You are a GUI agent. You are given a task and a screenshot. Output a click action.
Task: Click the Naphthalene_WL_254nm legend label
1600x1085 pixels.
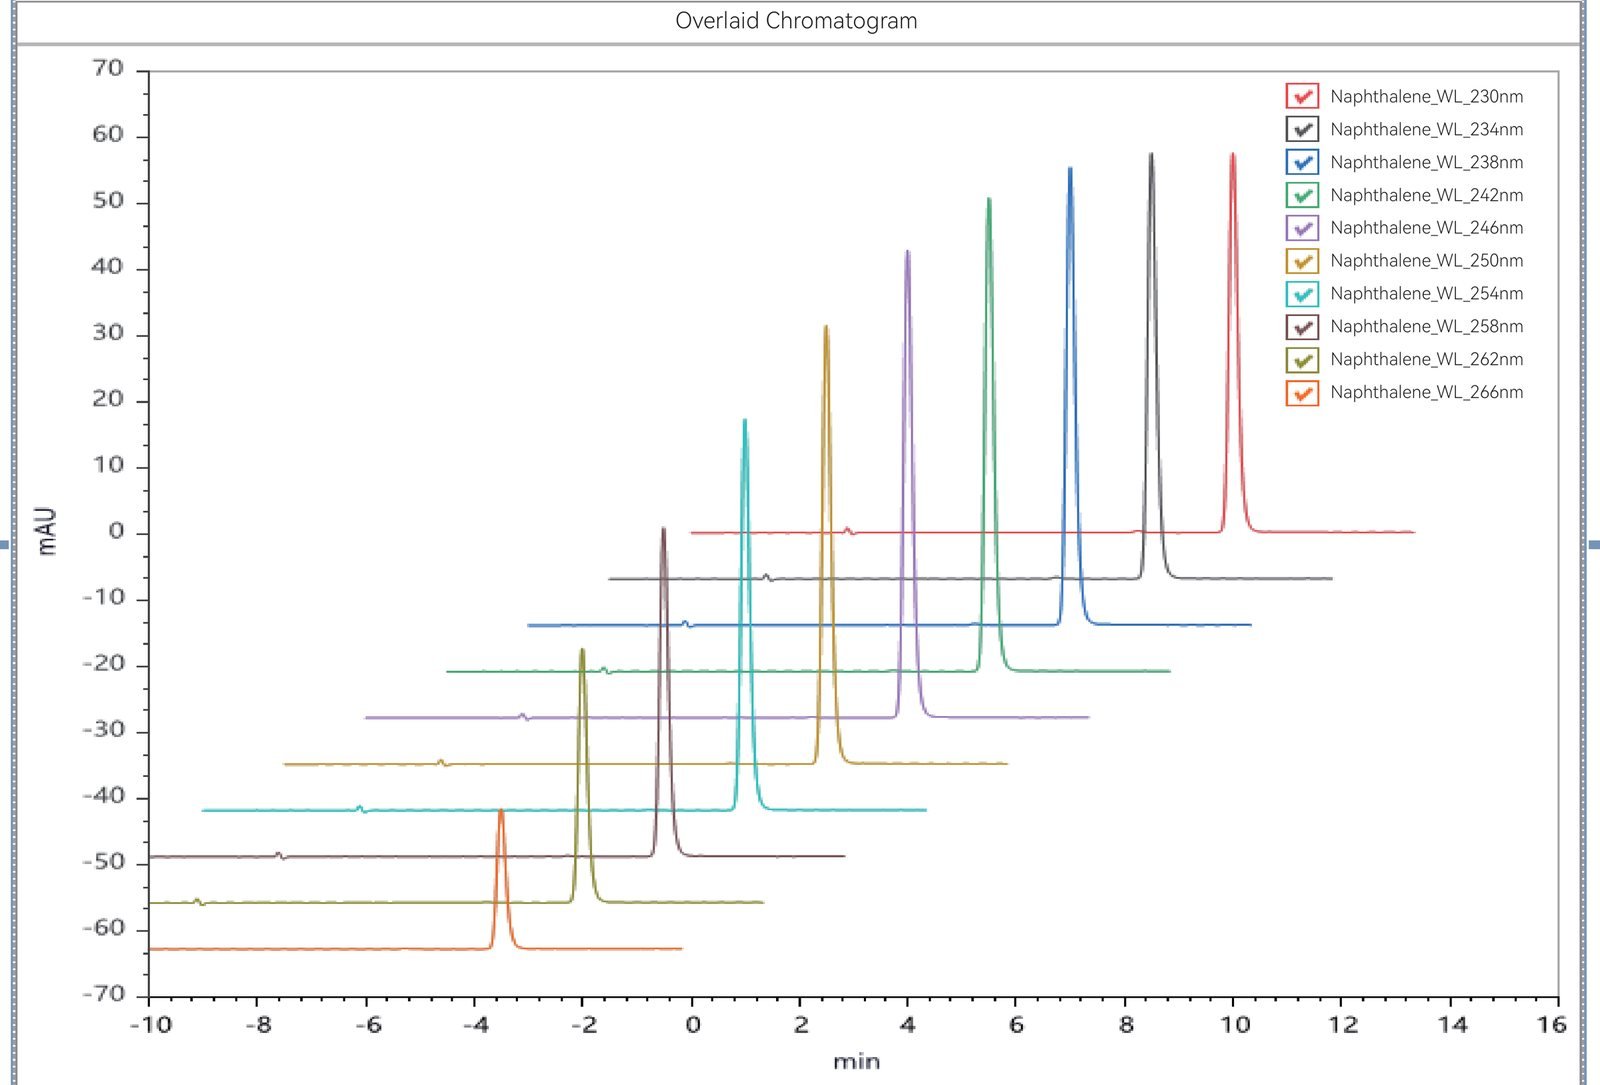click(1427, 294)
